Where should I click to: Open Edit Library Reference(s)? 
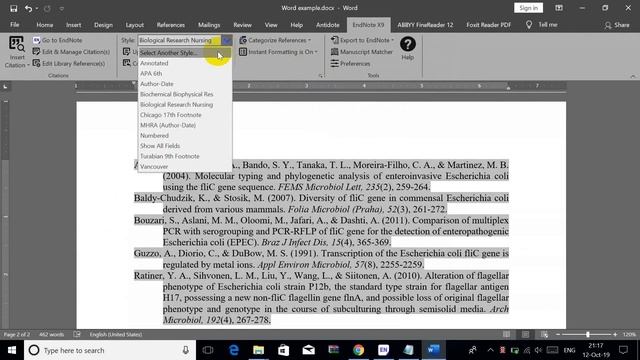69,64
